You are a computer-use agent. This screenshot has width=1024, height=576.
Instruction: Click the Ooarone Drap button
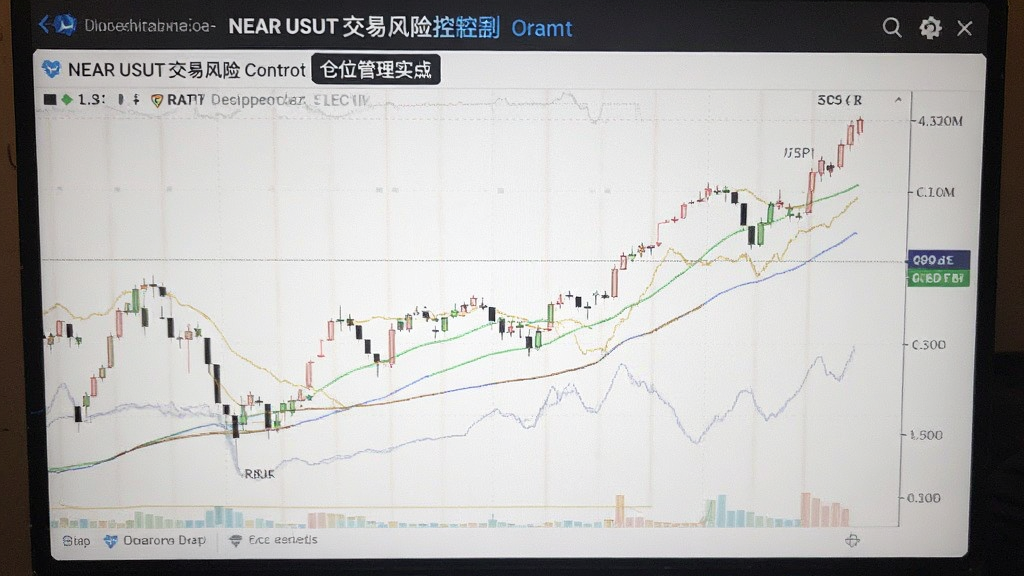tap(164, 541)
